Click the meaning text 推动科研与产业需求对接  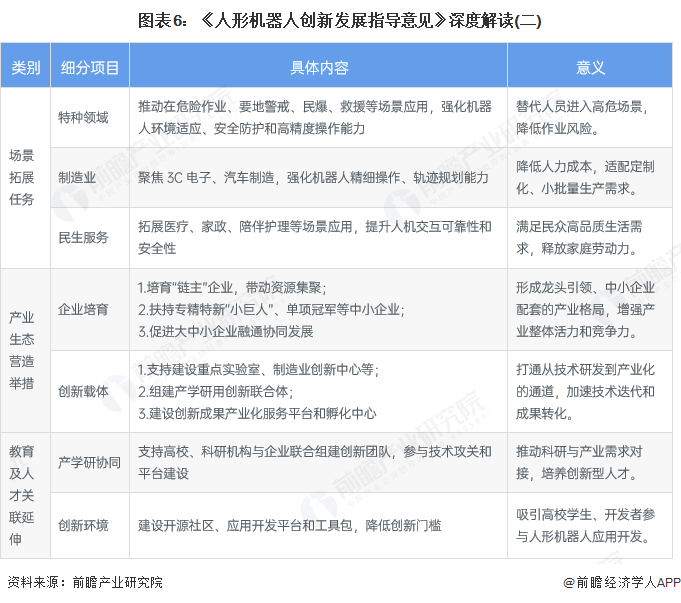coord(579,462)
